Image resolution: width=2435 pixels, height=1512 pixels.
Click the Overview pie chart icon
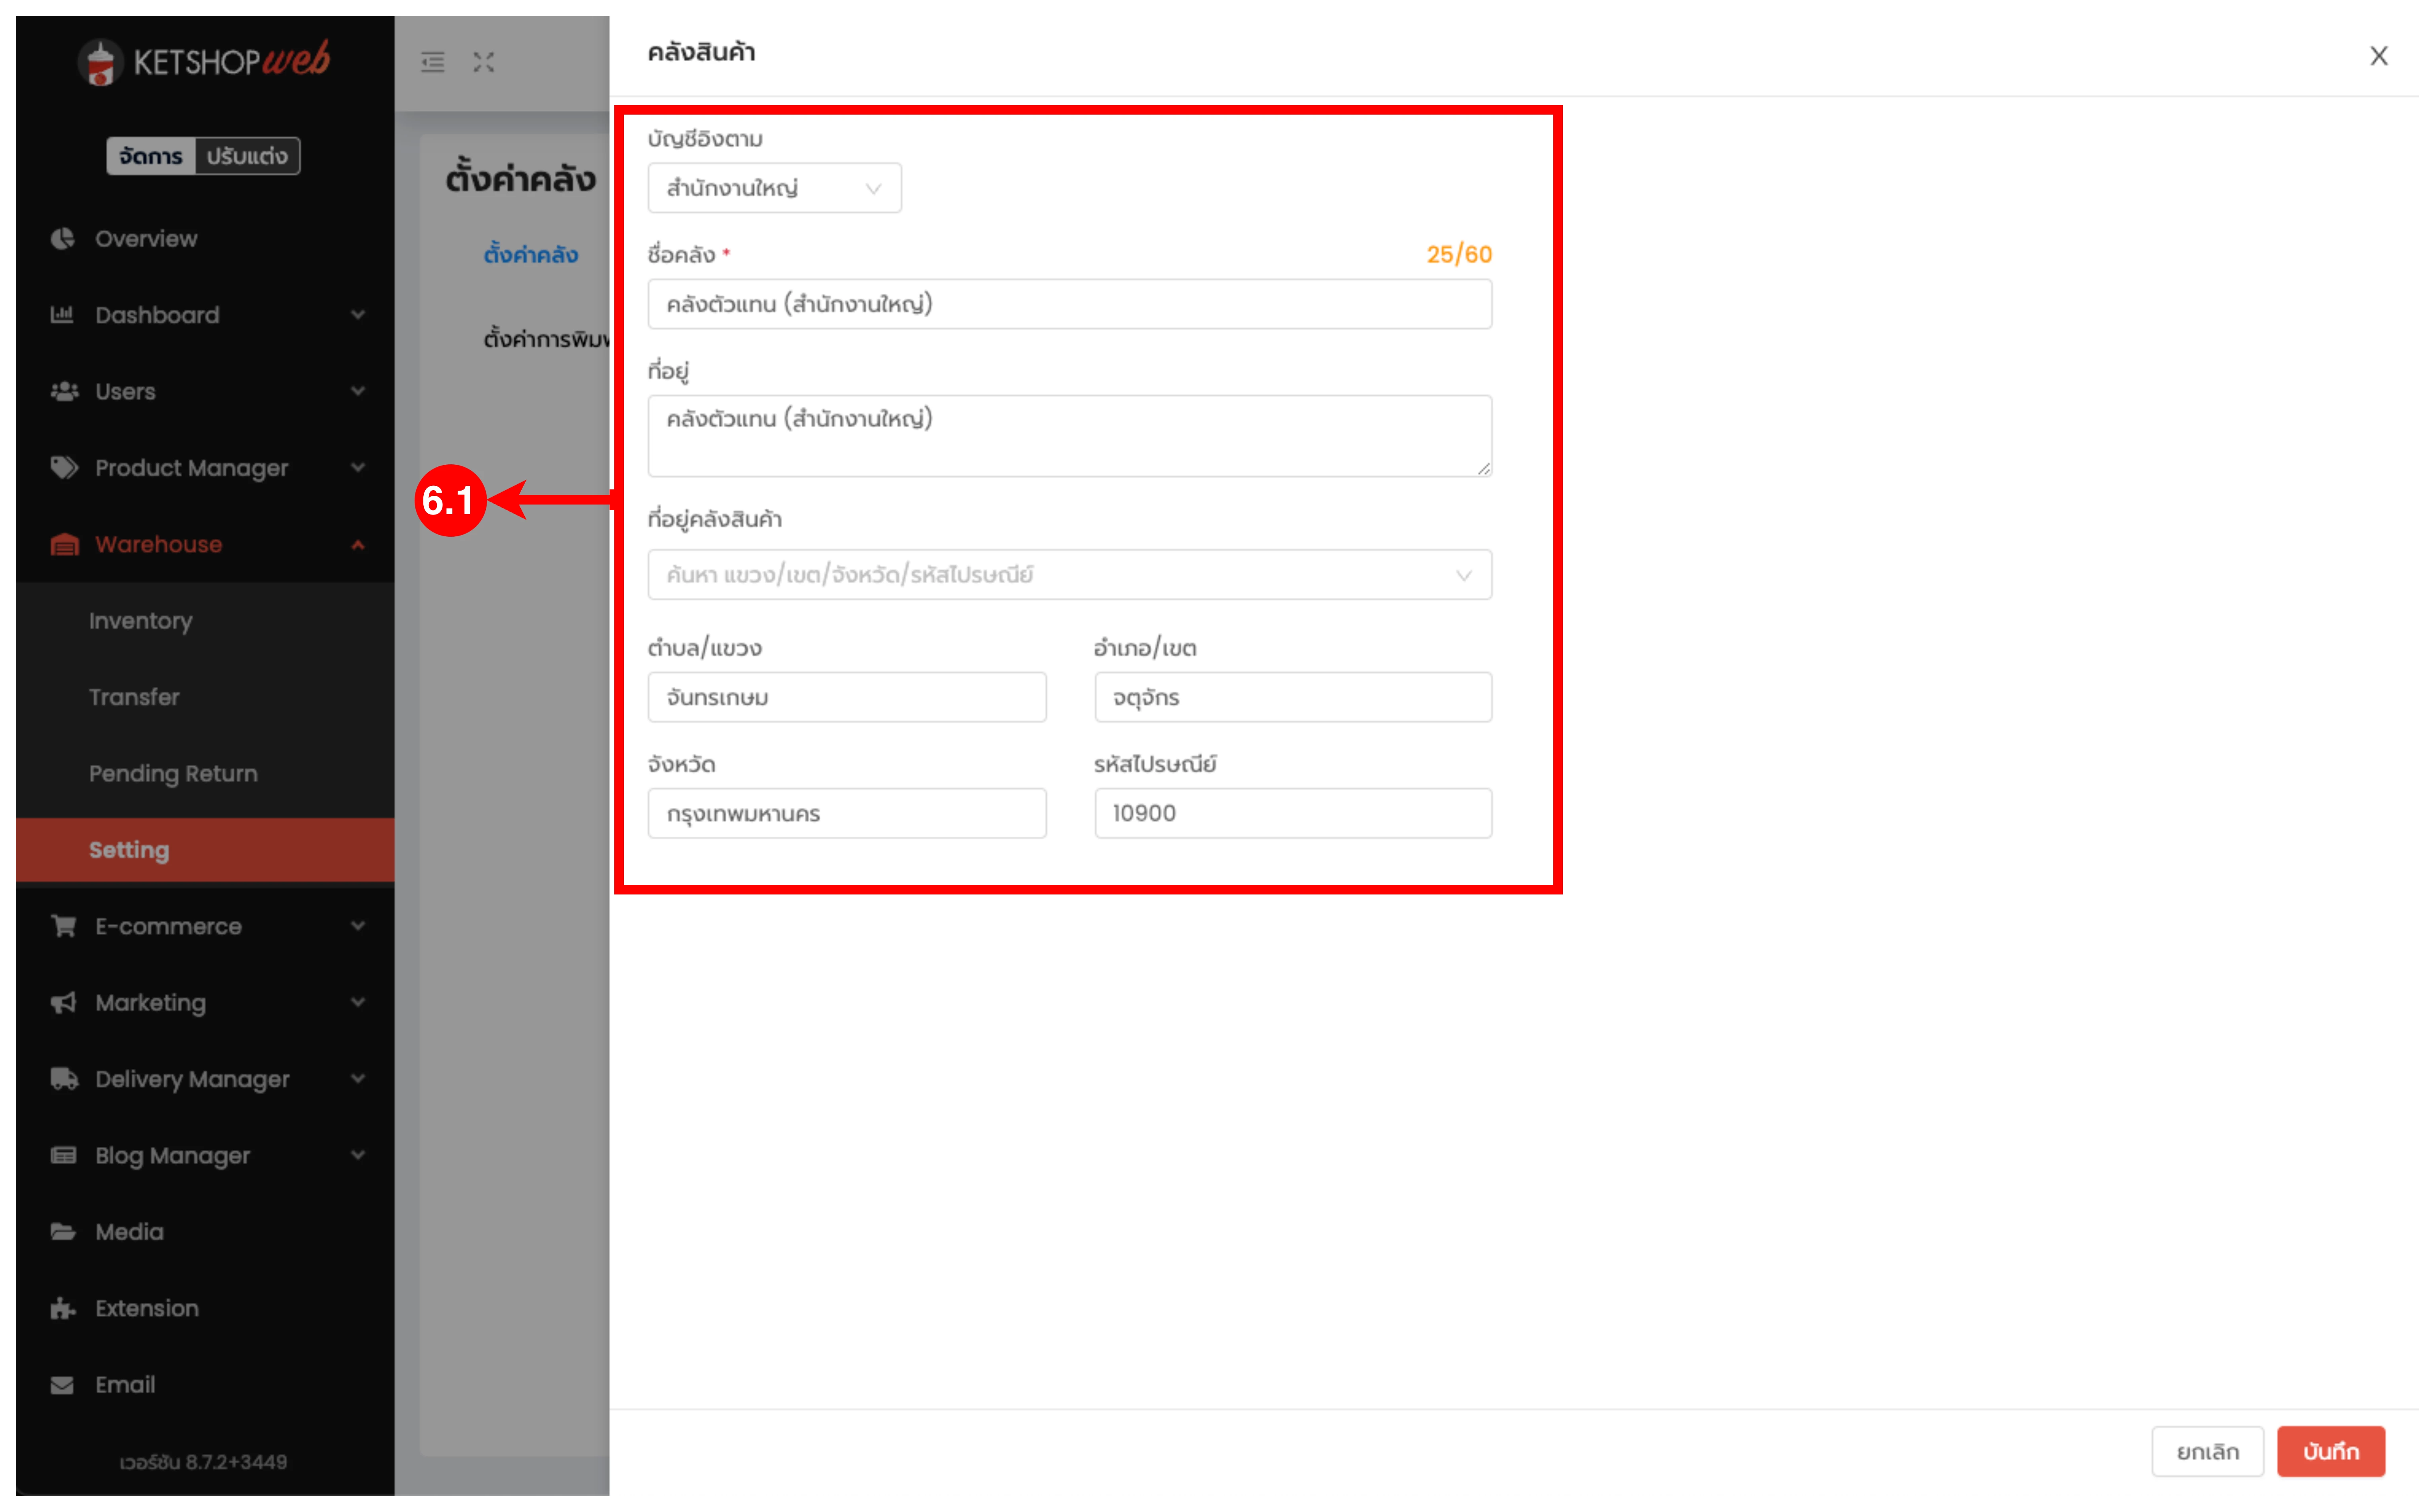pos(63,239)
